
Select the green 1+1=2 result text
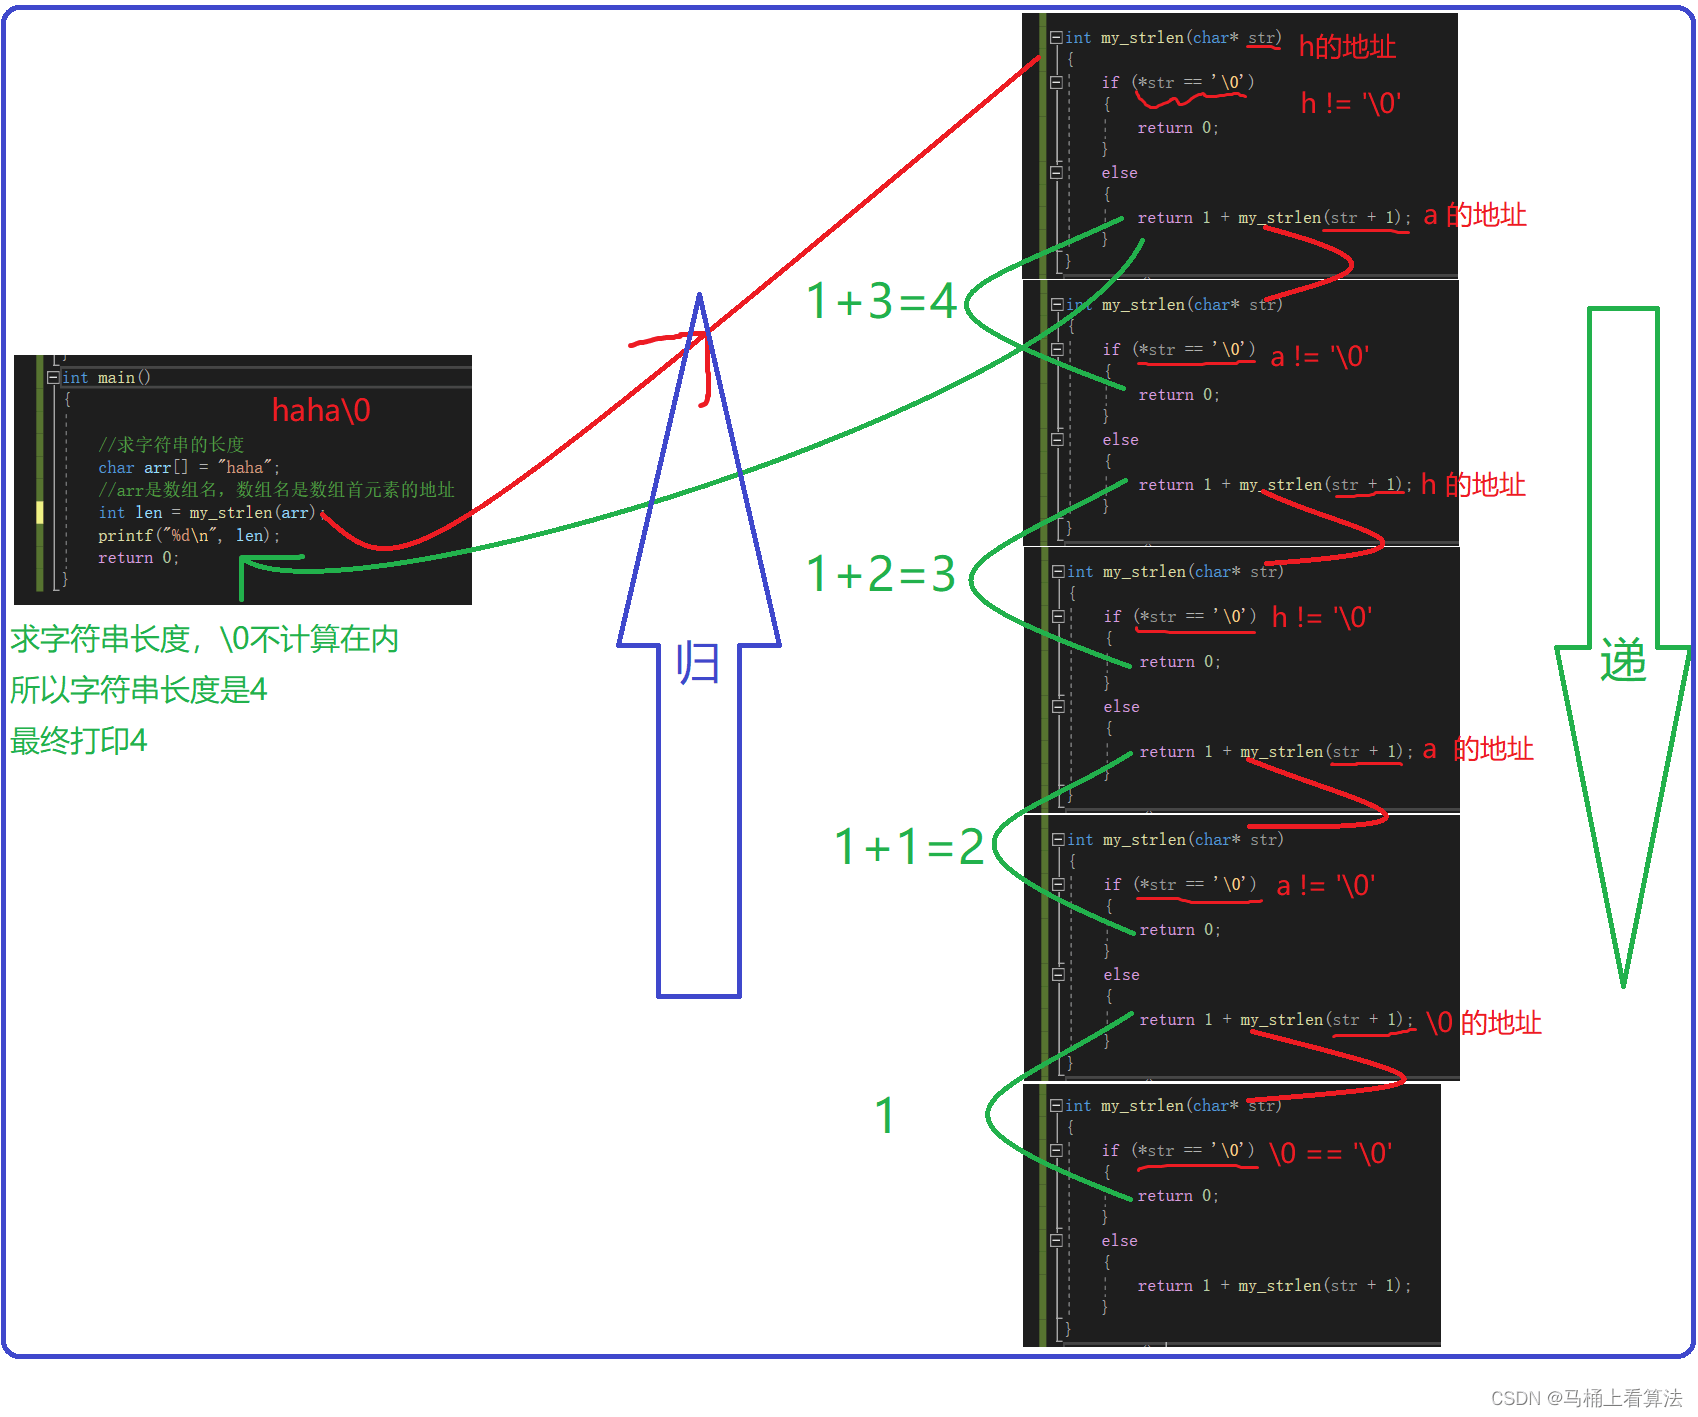pyautogui.click(x=909, y=847)
